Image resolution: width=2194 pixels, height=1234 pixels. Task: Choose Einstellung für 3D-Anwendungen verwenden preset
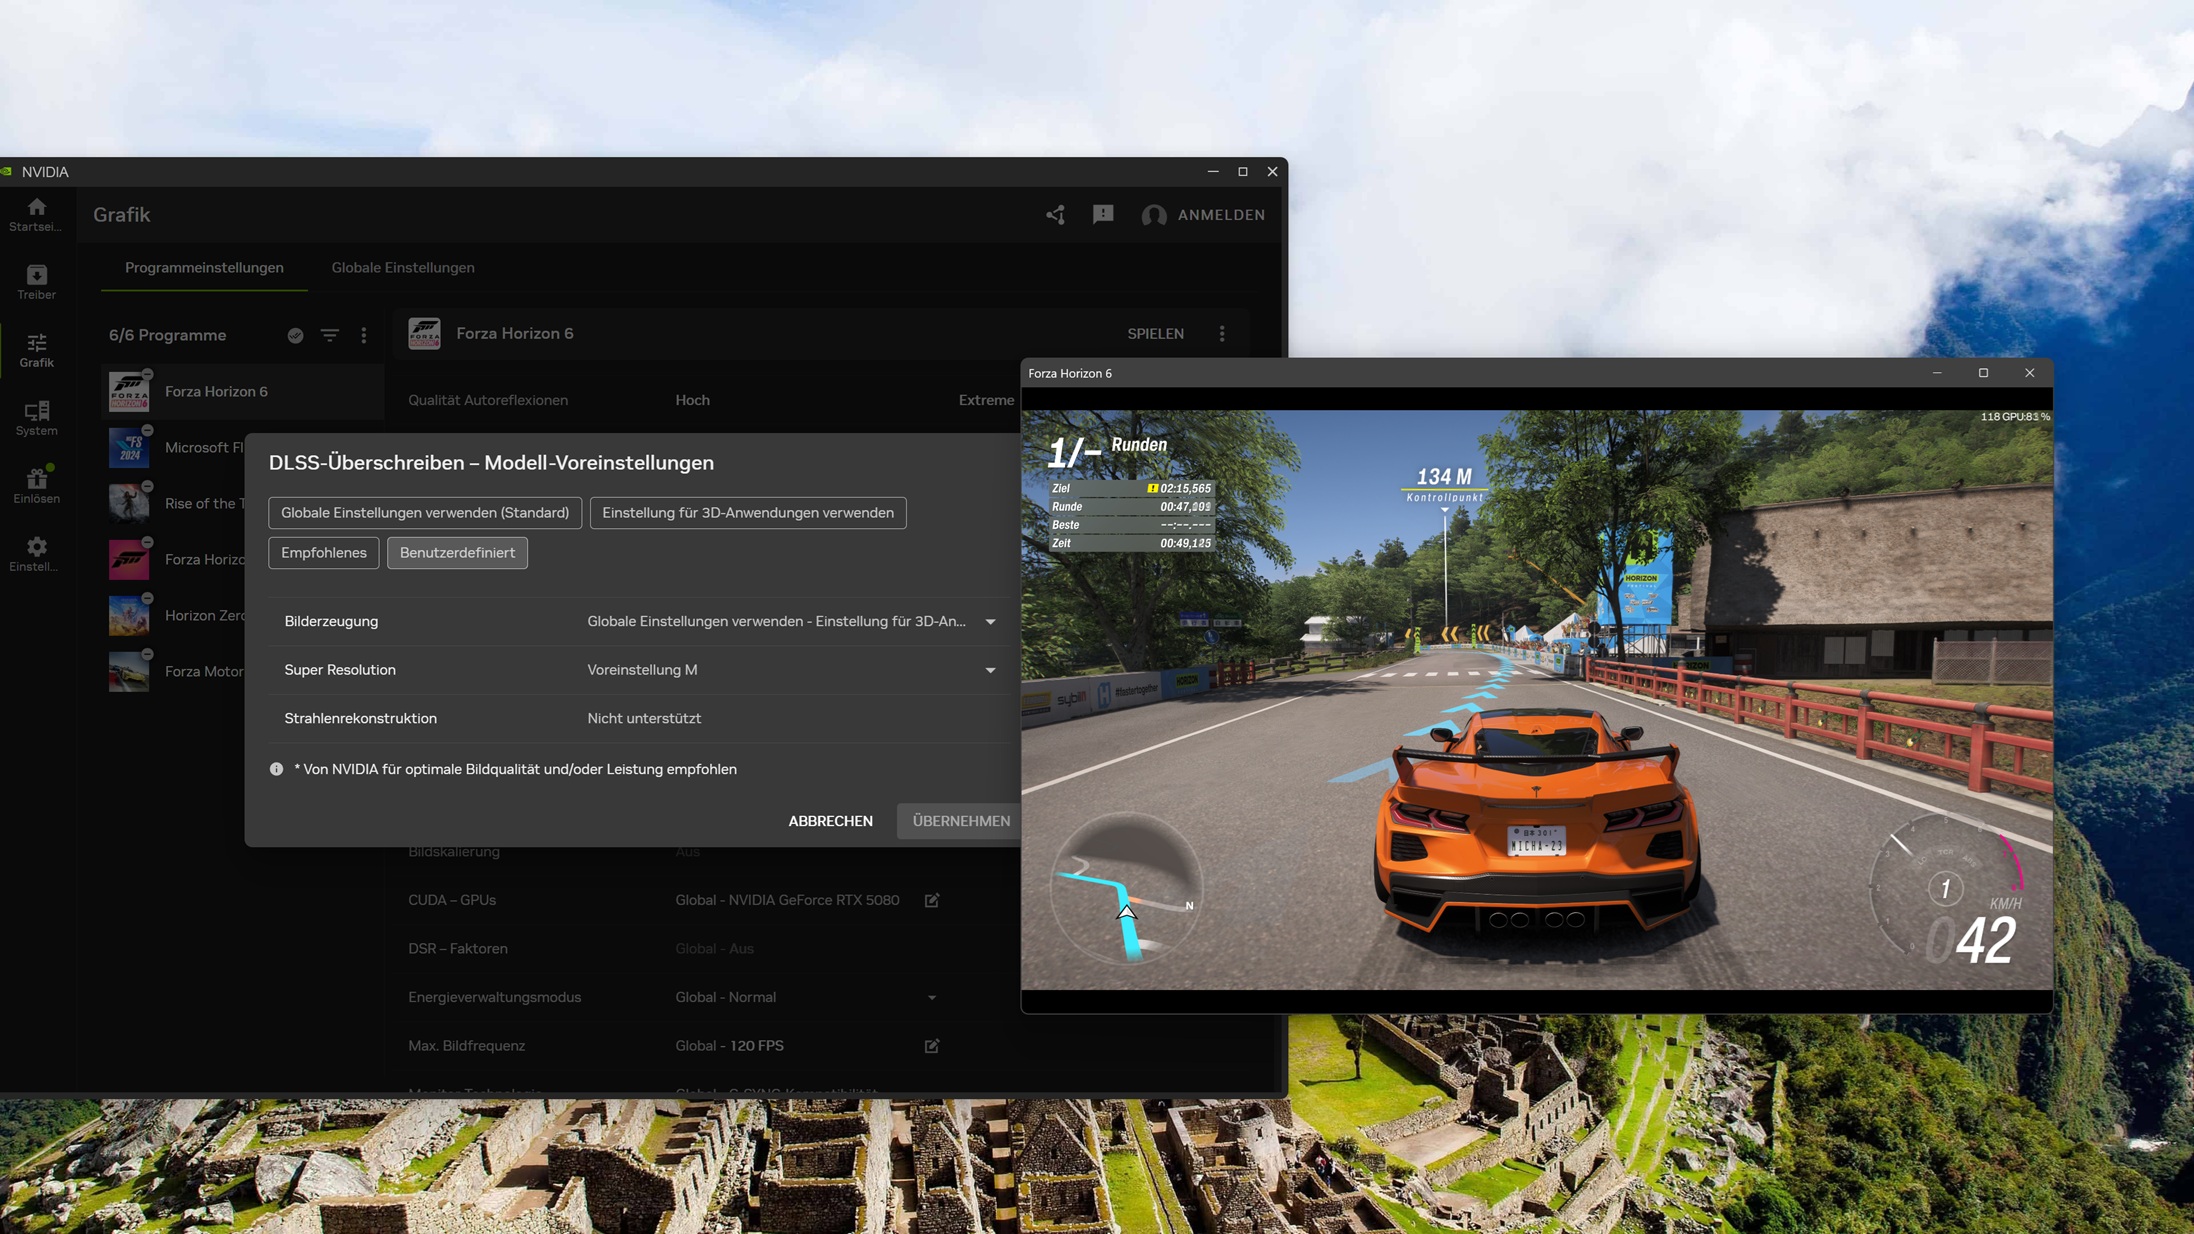(x=748, y=513)
